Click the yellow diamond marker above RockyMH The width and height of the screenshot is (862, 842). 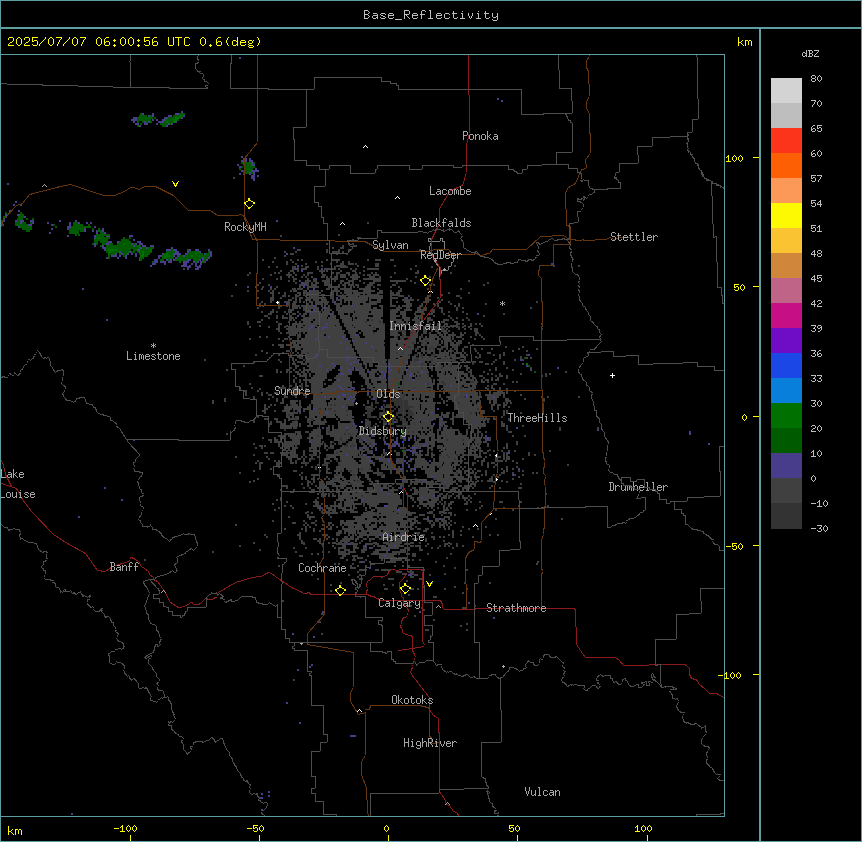[250, 204]
